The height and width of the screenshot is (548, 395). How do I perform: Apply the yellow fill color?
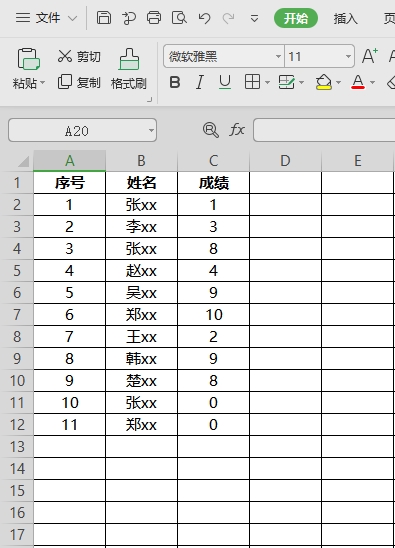pos(324,82)
